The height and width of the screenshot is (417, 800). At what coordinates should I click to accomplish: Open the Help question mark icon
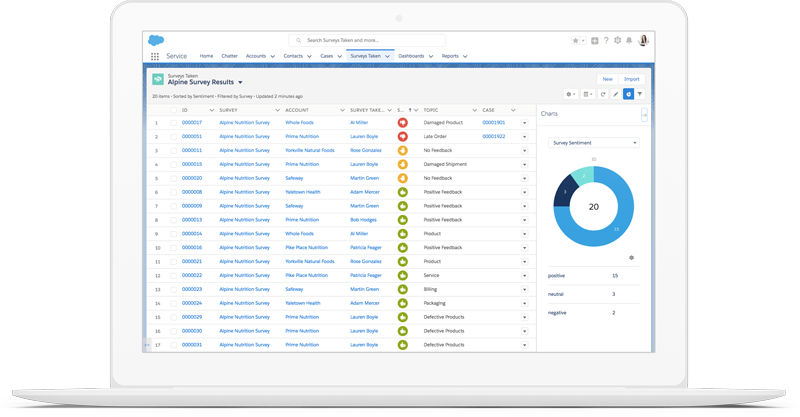coord(606,40)
